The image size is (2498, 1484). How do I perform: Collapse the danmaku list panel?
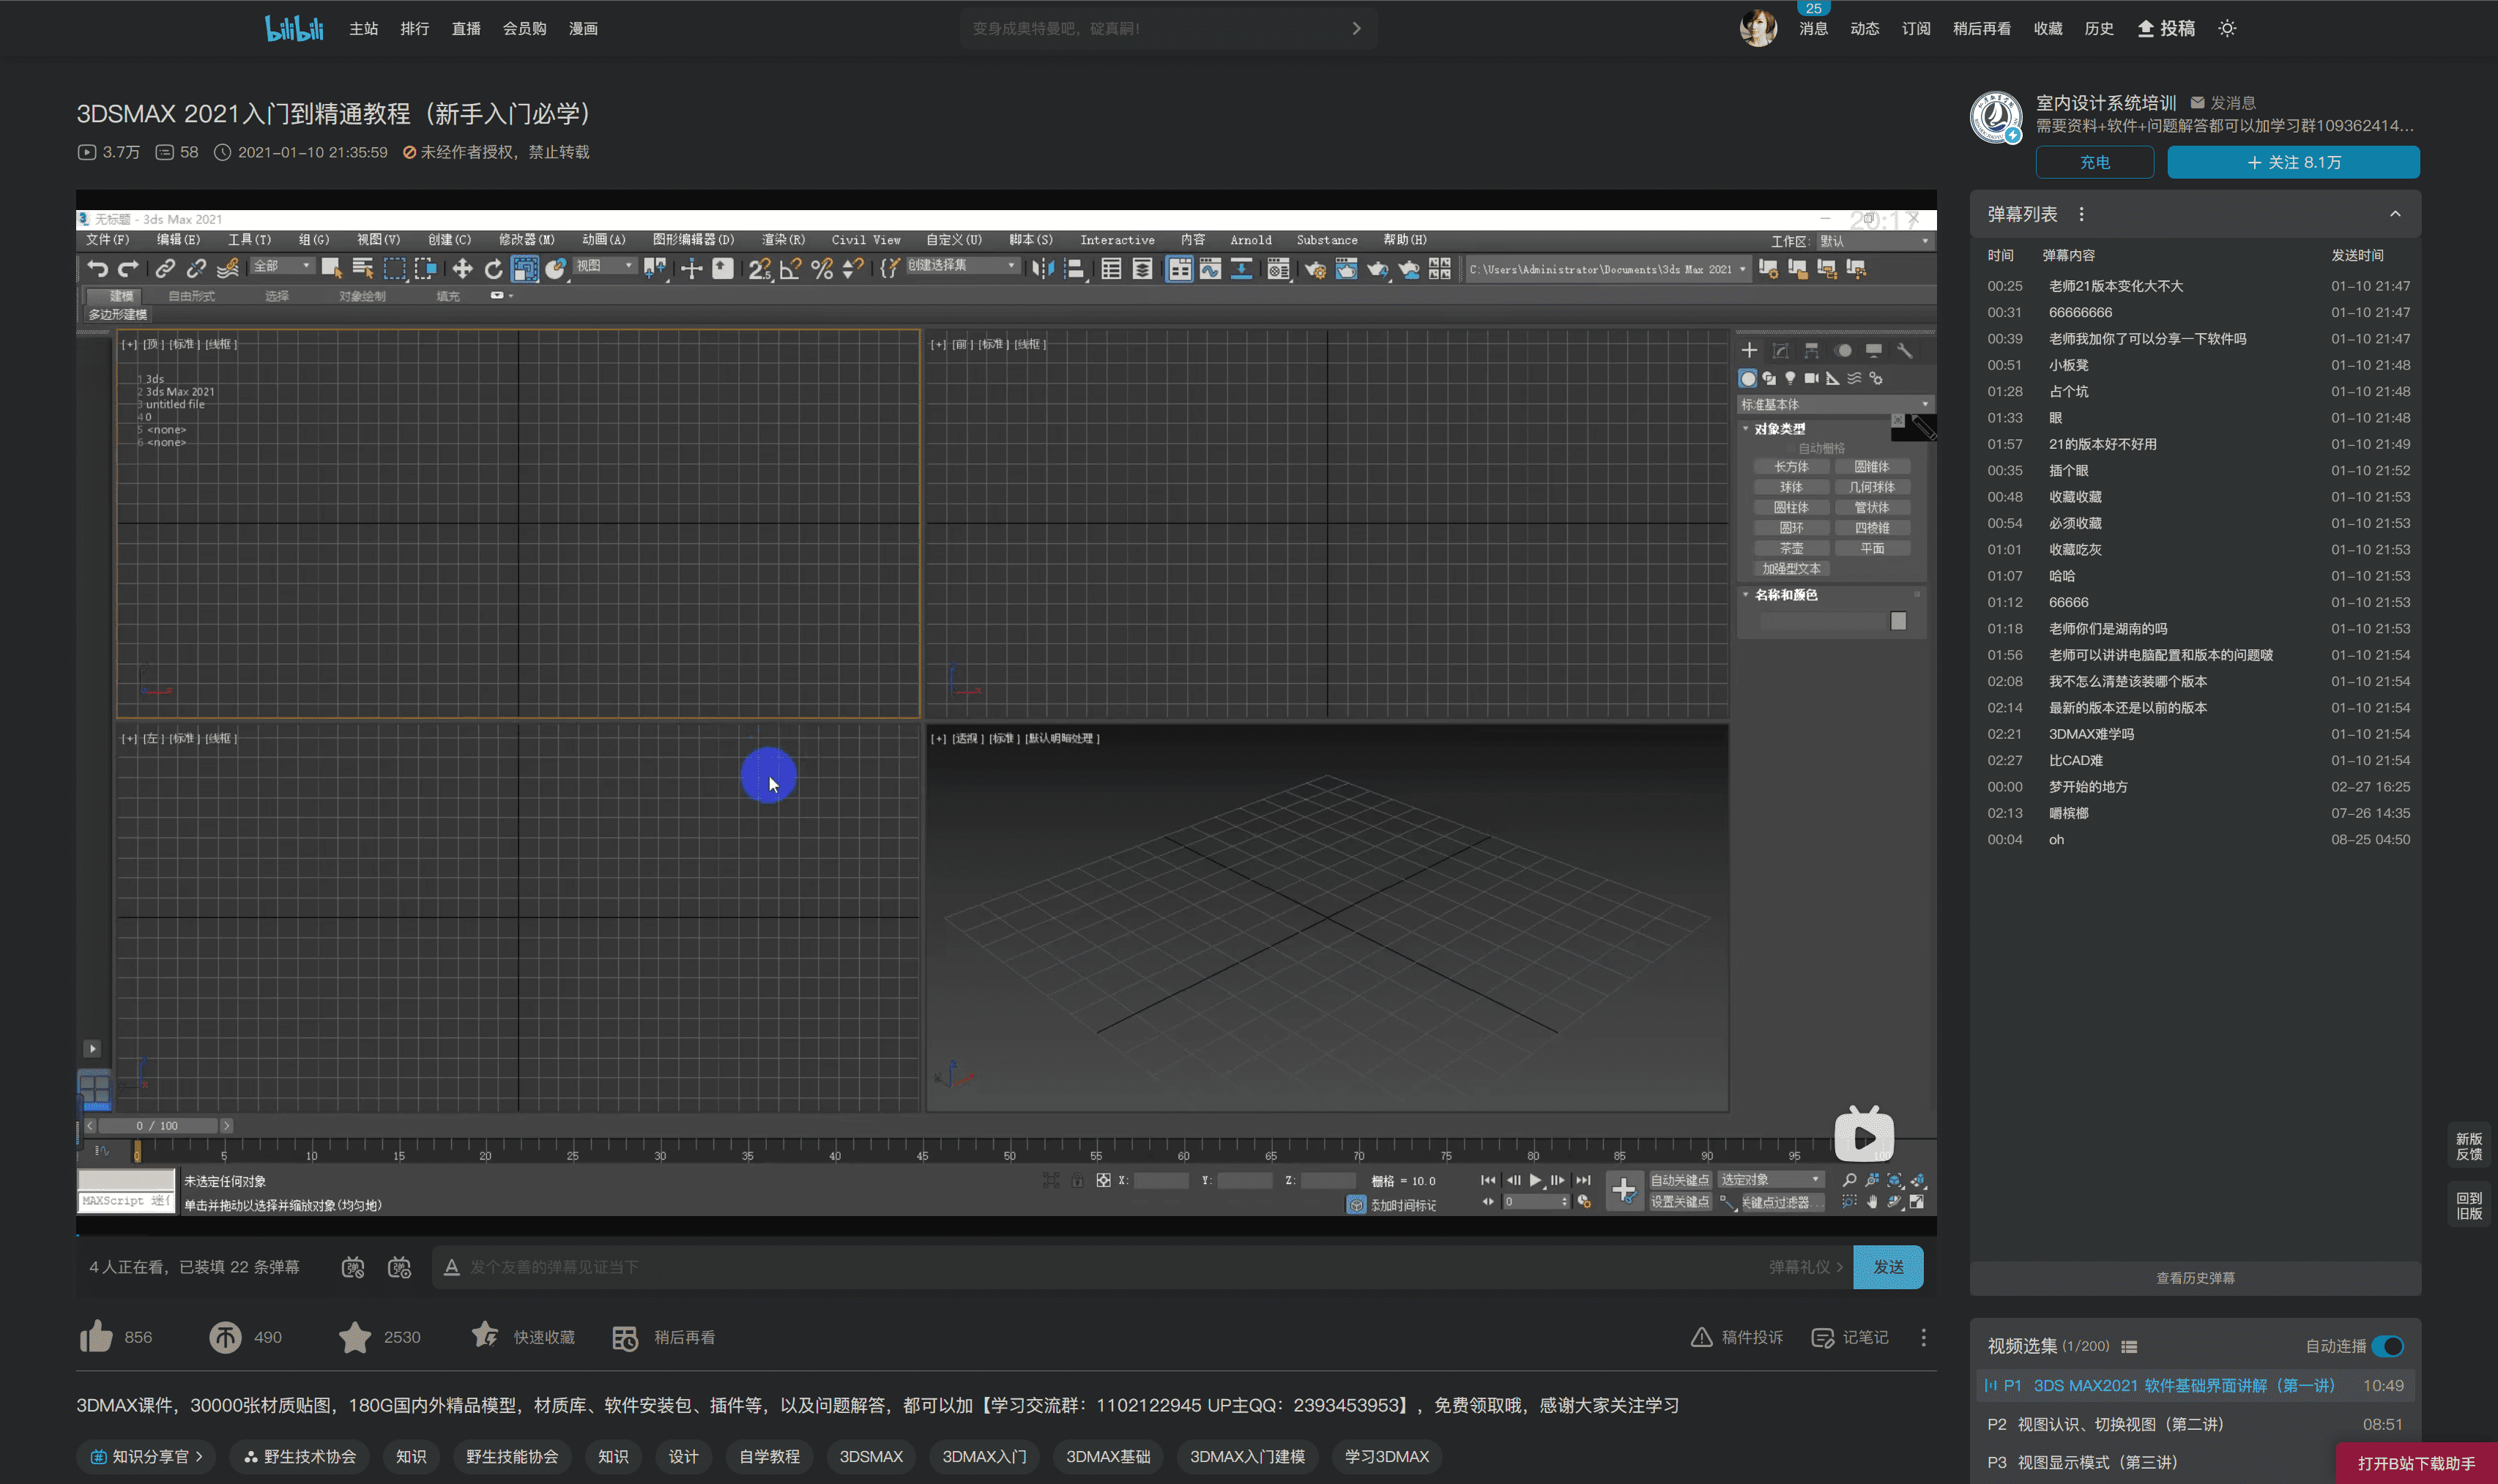(2395, 214)
